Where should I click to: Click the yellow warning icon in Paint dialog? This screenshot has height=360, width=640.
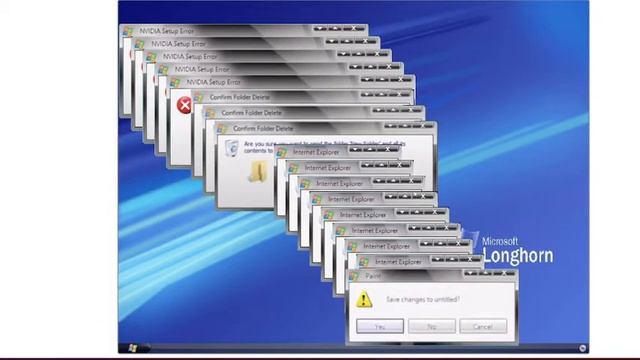tap(364, 299)
